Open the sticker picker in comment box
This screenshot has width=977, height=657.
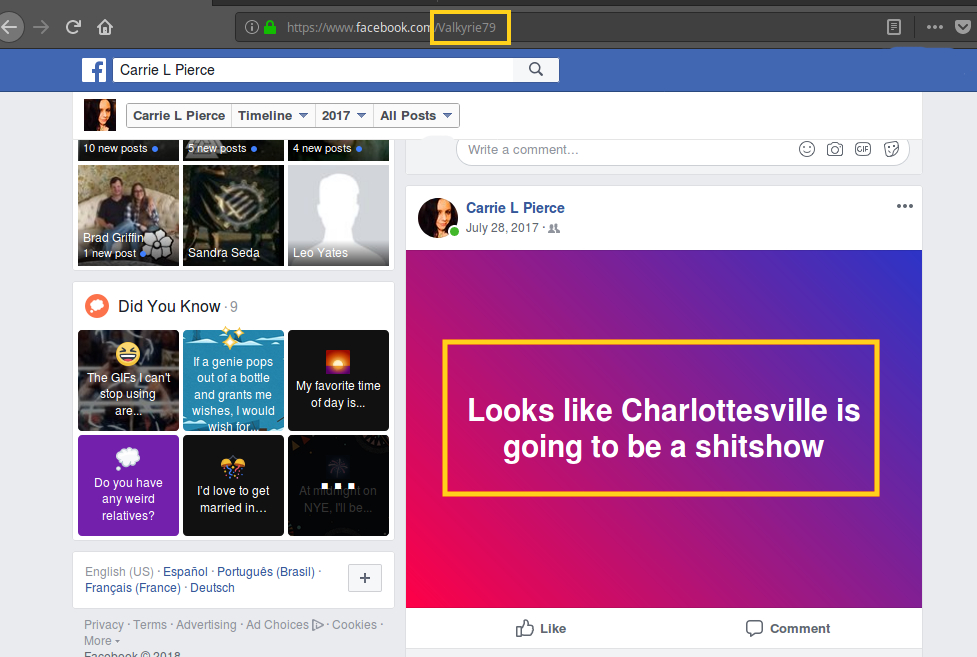(891, 149)
